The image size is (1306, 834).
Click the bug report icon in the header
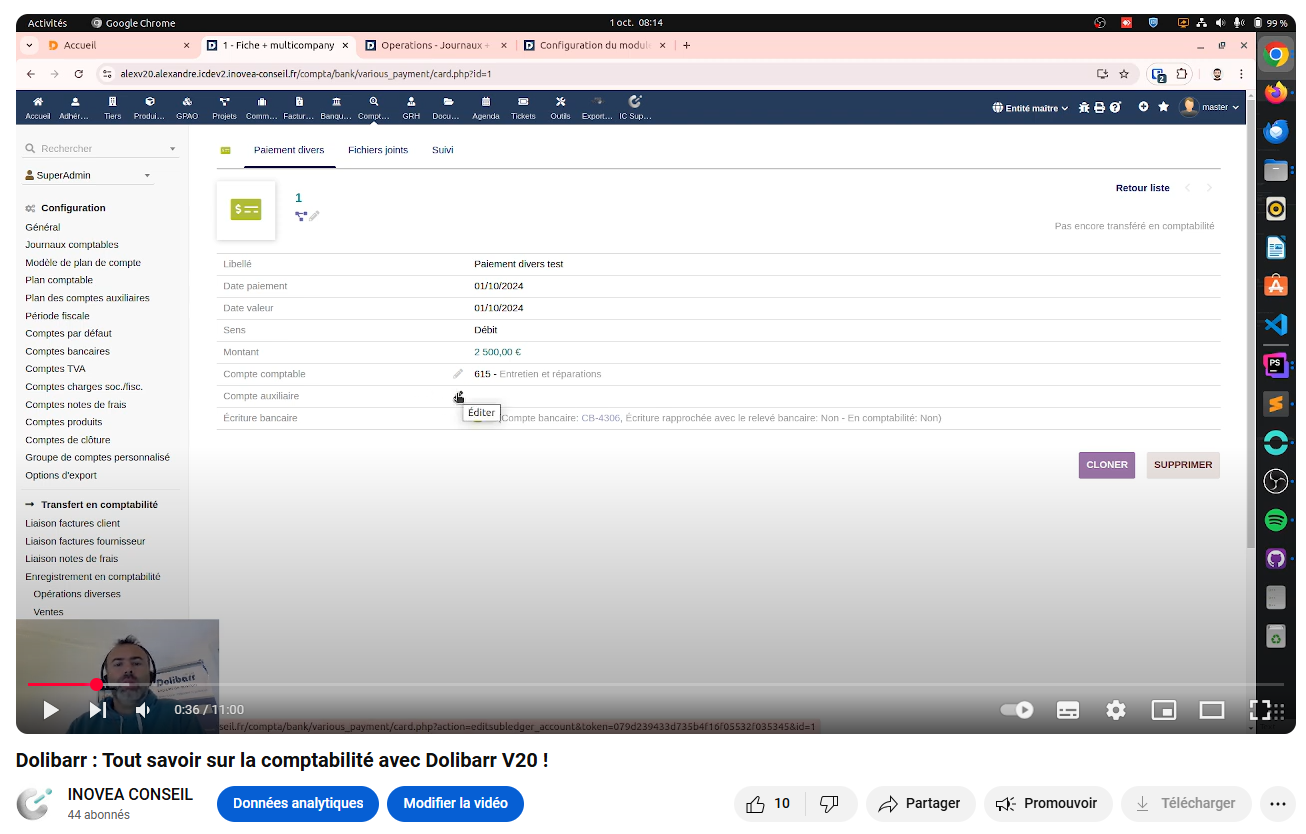pos(1084,107)
